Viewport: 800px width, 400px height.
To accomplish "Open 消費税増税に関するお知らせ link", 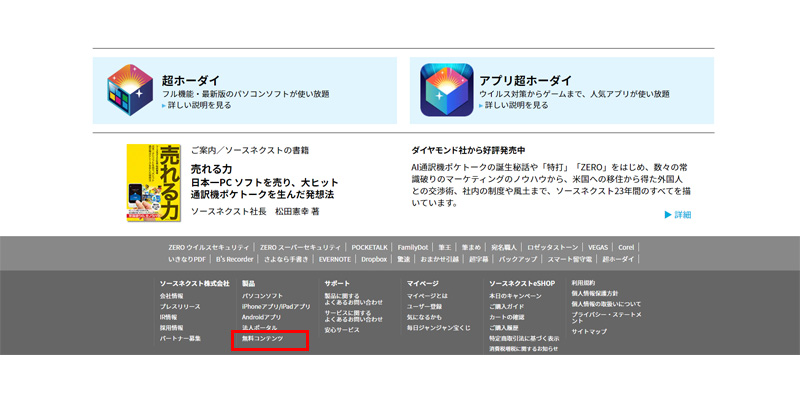I will (x=523, y=349).
